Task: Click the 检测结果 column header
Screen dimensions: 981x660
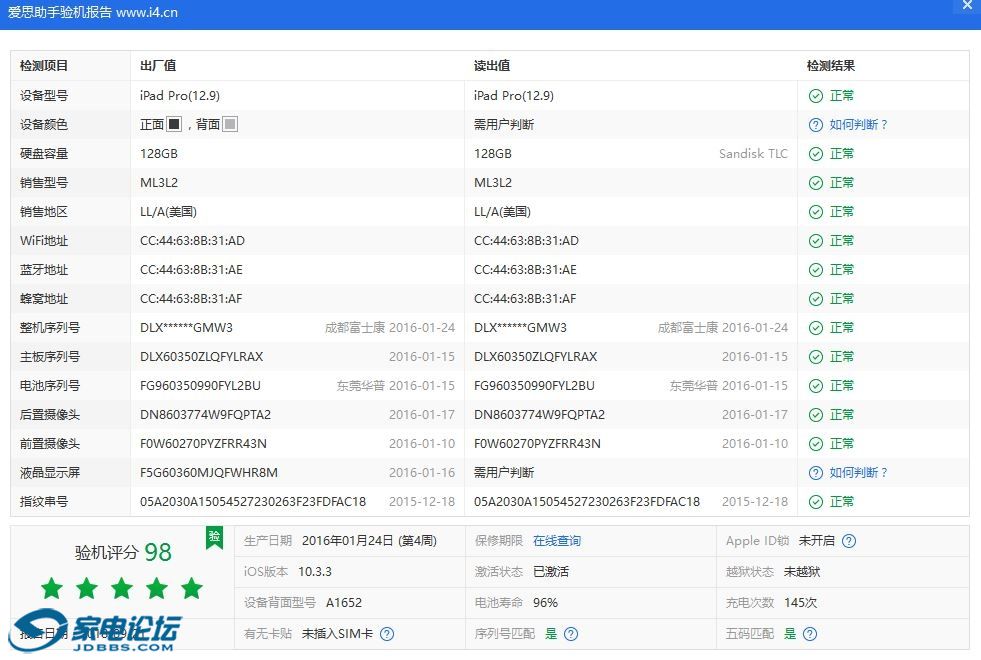Action: coord(831,66)
